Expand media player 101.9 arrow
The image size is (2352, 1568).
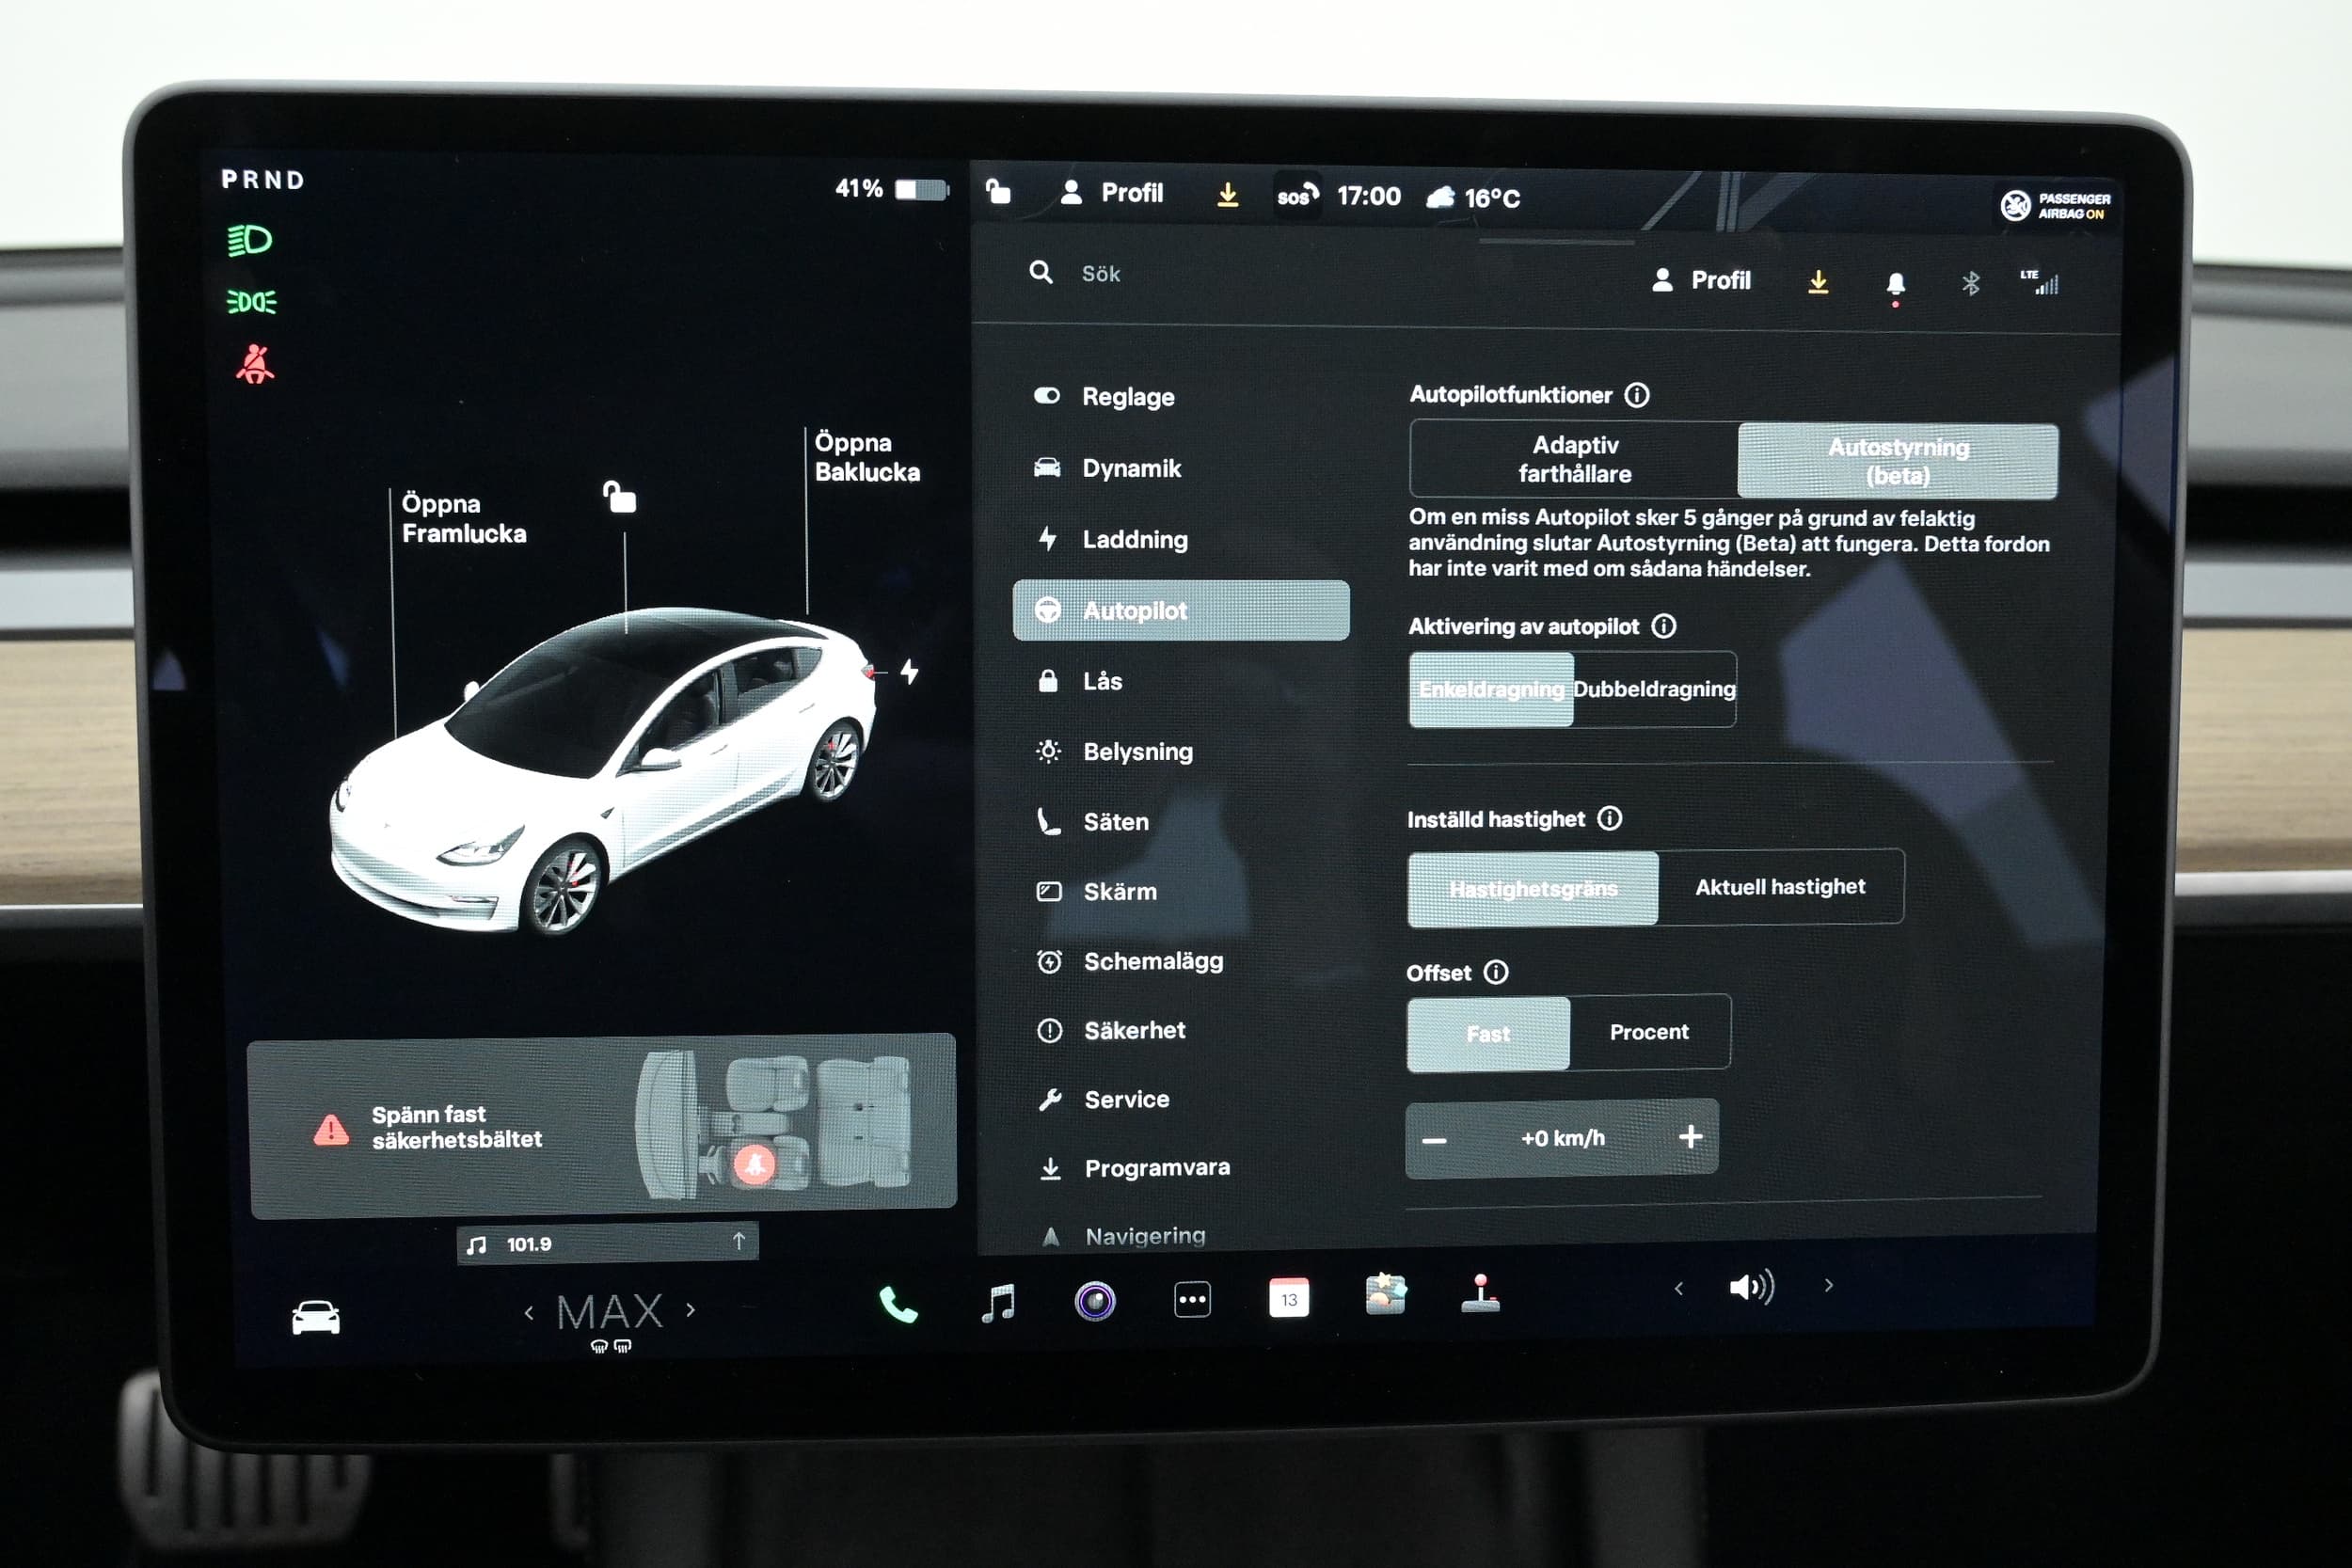point(739,1241)
